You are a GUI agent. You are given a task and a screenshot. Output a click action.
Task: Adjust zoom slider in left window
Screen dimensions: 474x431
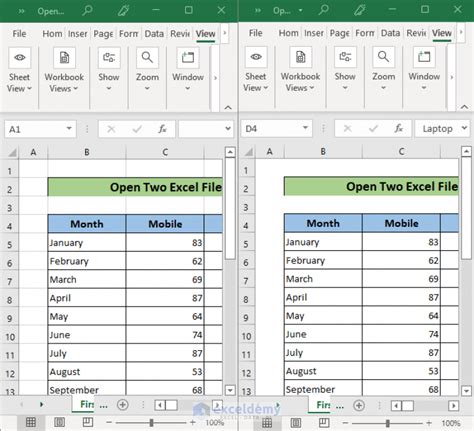tap(151, 422)
